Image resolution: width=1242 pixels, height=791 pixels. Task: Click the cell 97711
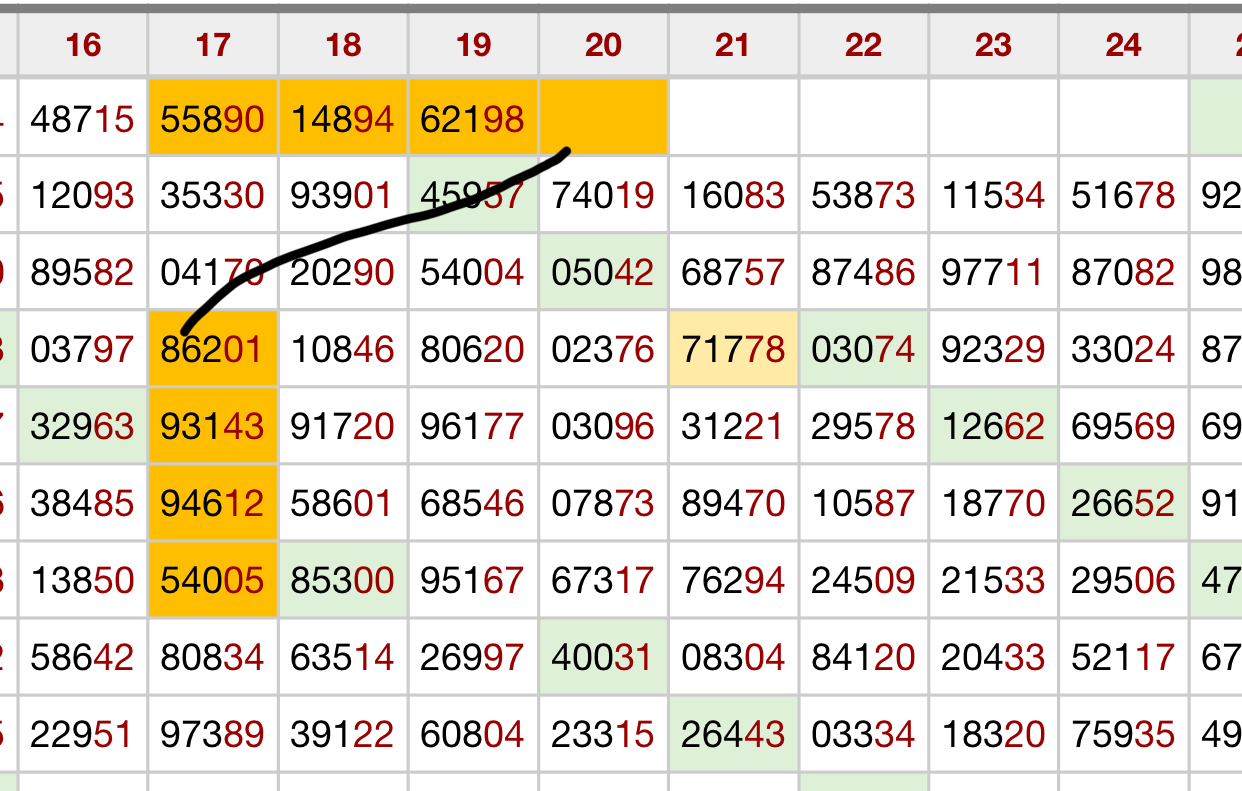click(x=993, y=272)
